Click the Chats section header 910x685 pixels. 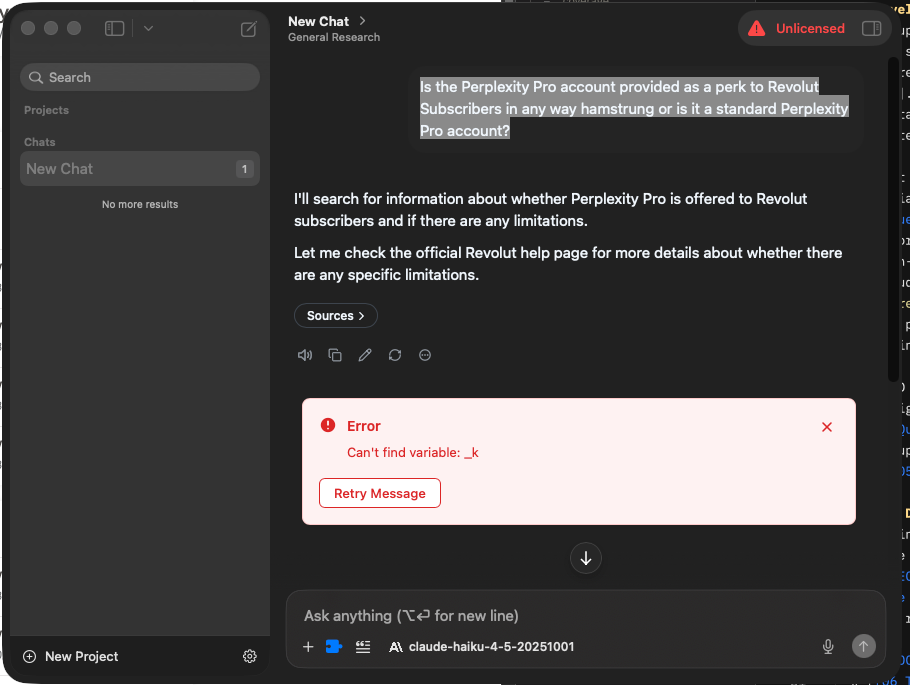click(x=39, y=142)
